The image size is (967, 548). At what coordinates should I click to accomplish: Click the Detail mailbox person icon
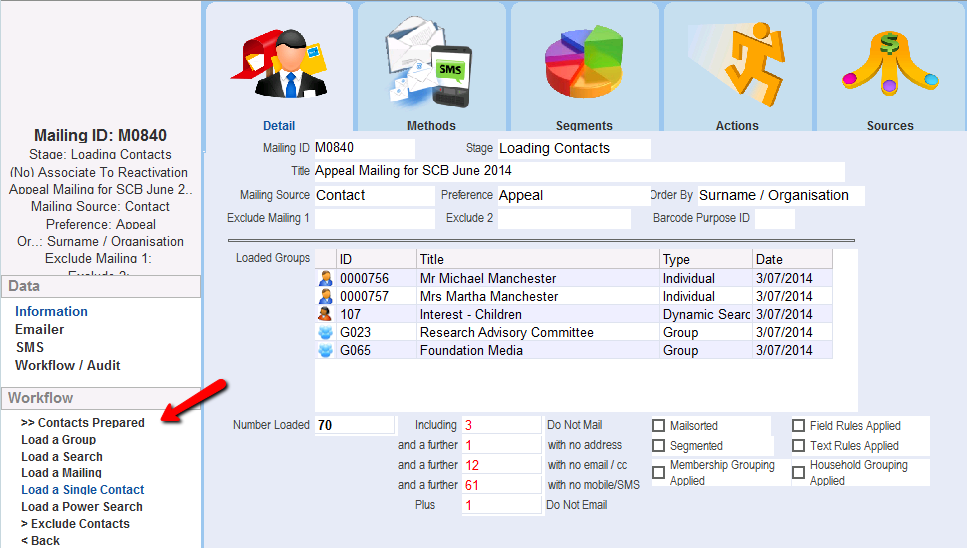[279, 65]
